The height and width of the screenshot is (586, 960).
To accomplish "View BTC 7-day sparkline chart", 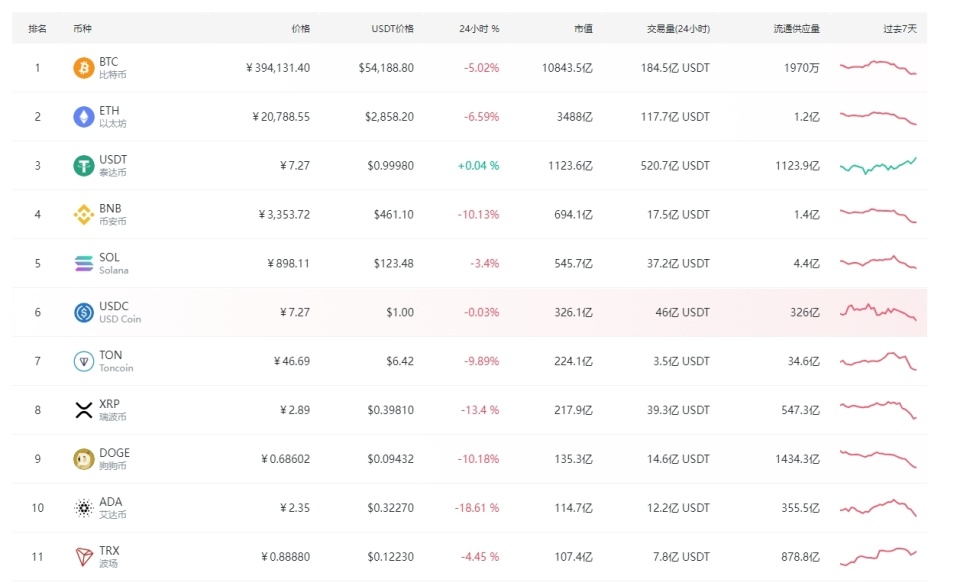I will pos(878,67).
